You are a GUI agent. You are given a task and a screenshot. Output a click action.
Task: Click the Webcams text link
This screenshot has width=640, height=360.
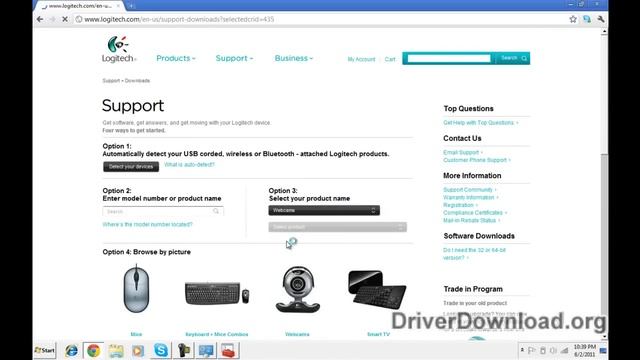coord(297,334)
